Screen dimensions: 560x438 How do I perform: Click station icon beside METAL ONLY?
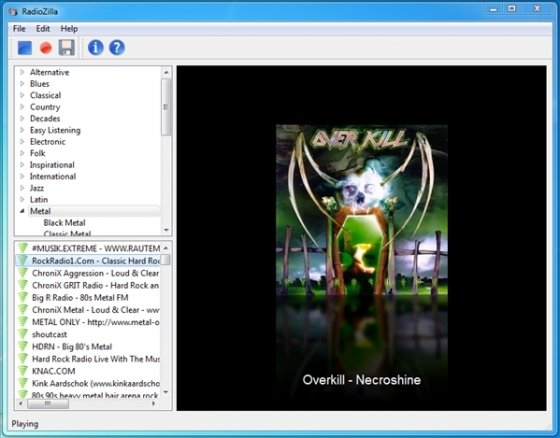[x=23, y=322]
